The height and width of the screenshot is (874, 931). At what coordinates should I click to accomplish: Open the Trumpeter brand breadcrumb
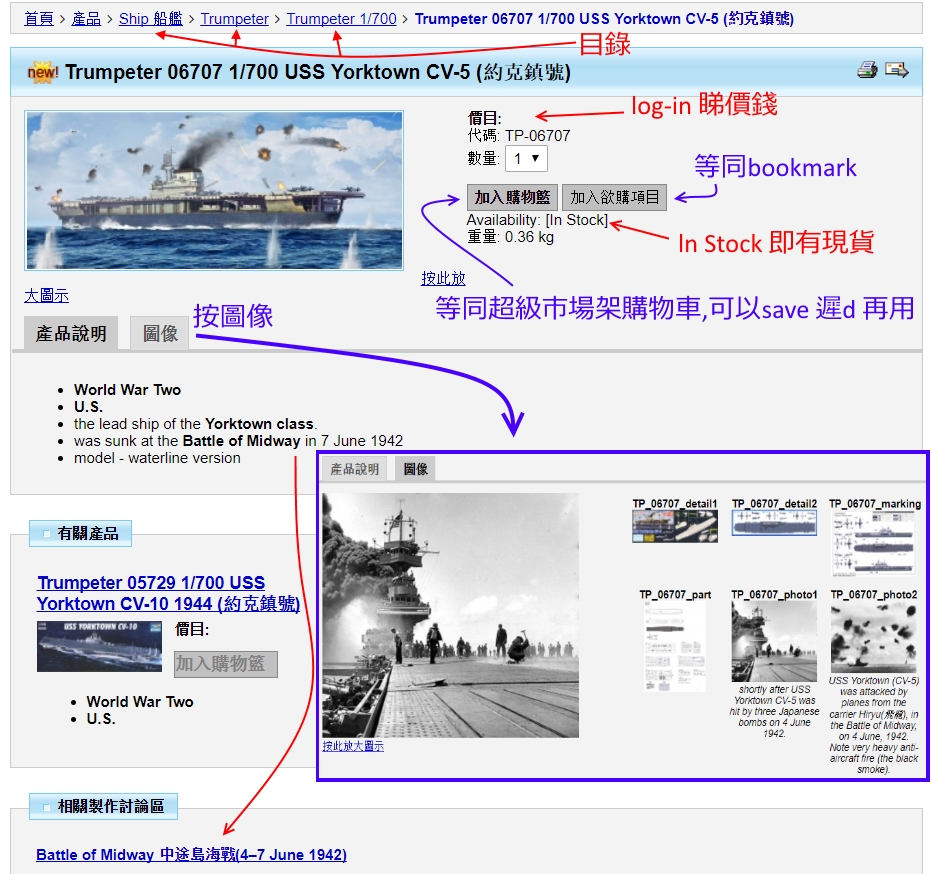point(235,19)
